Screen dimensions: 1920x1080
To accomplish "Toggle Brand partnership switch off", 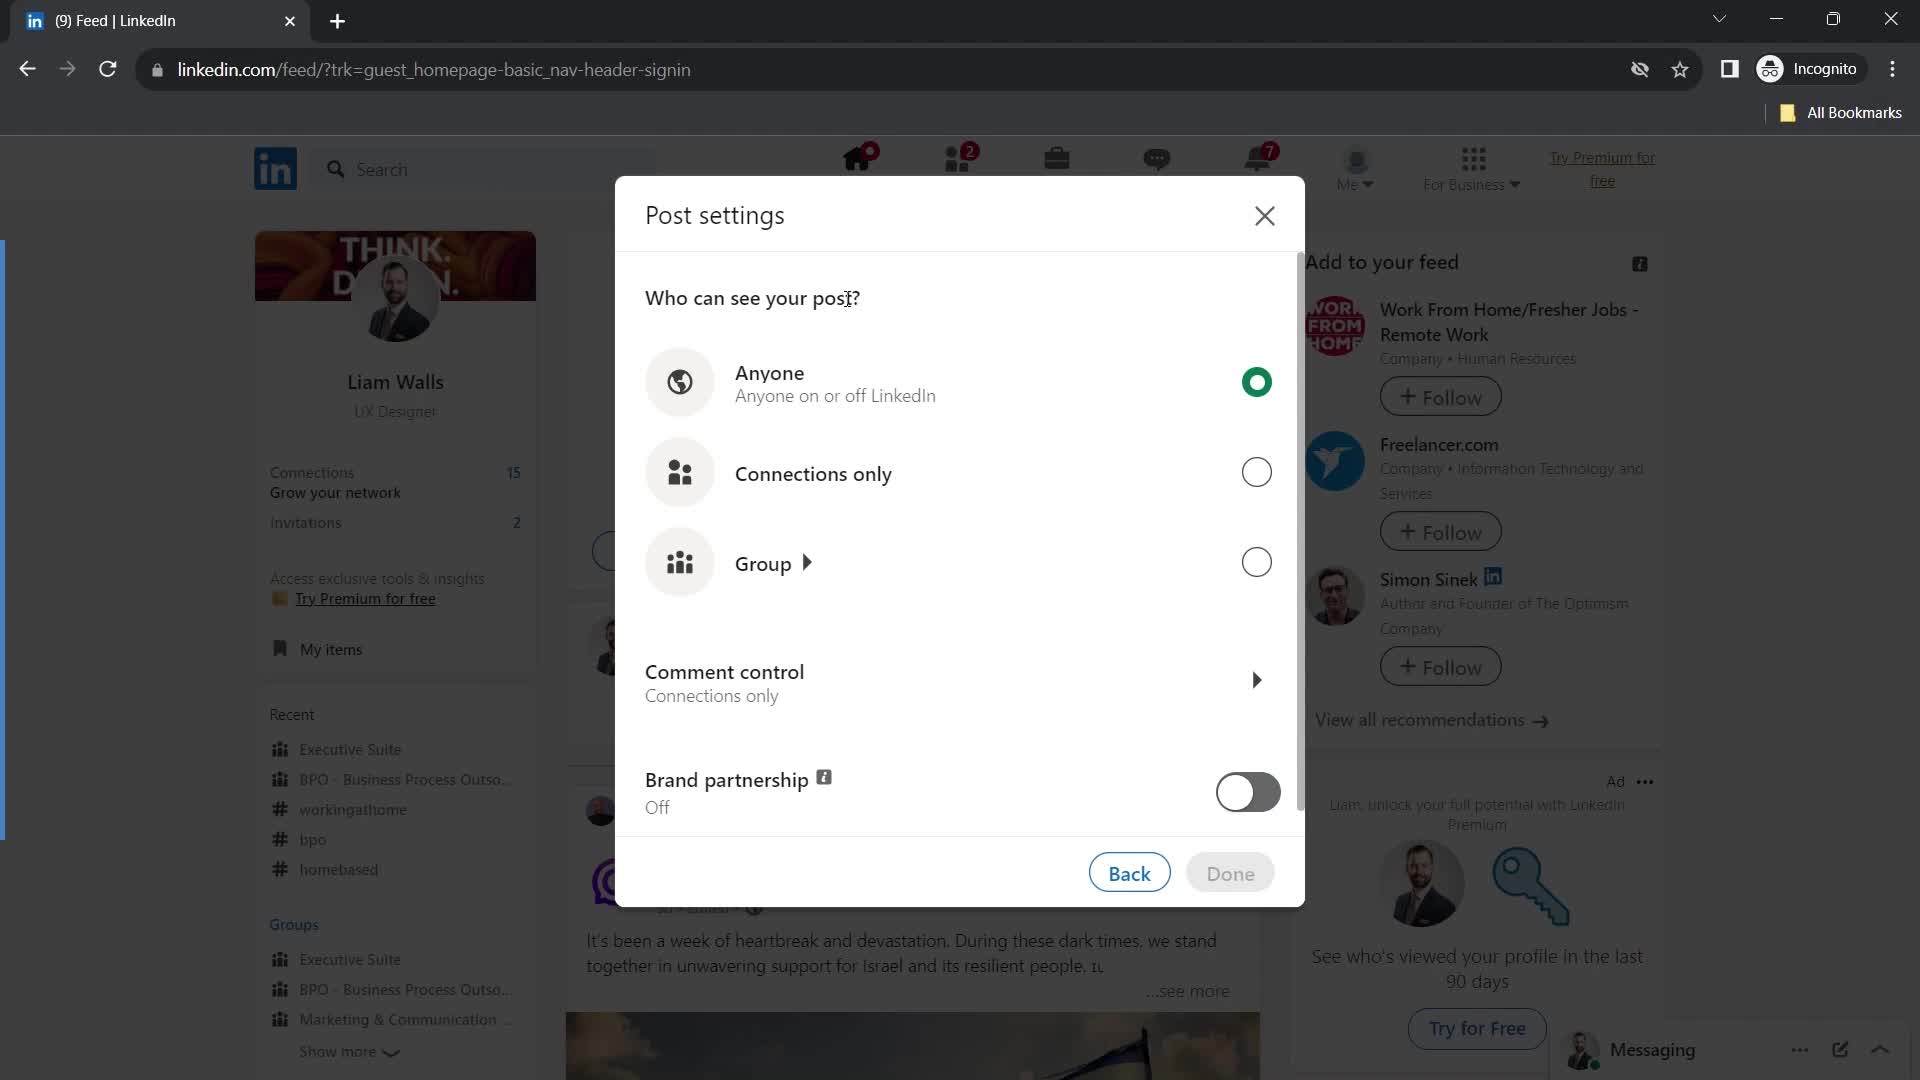I will [x=1246, y=793].
